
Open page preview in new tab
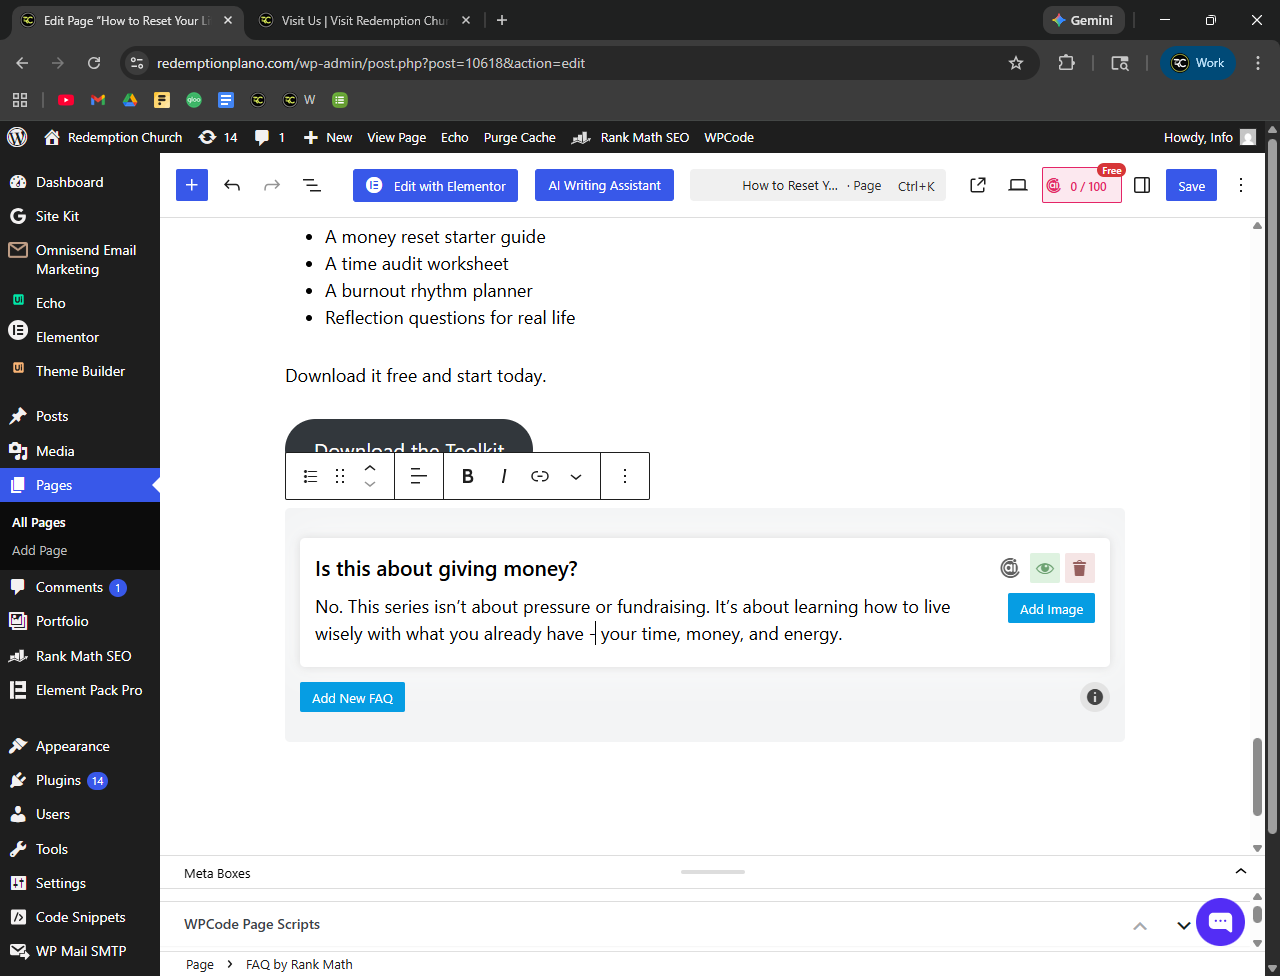[x=978, y=186]
